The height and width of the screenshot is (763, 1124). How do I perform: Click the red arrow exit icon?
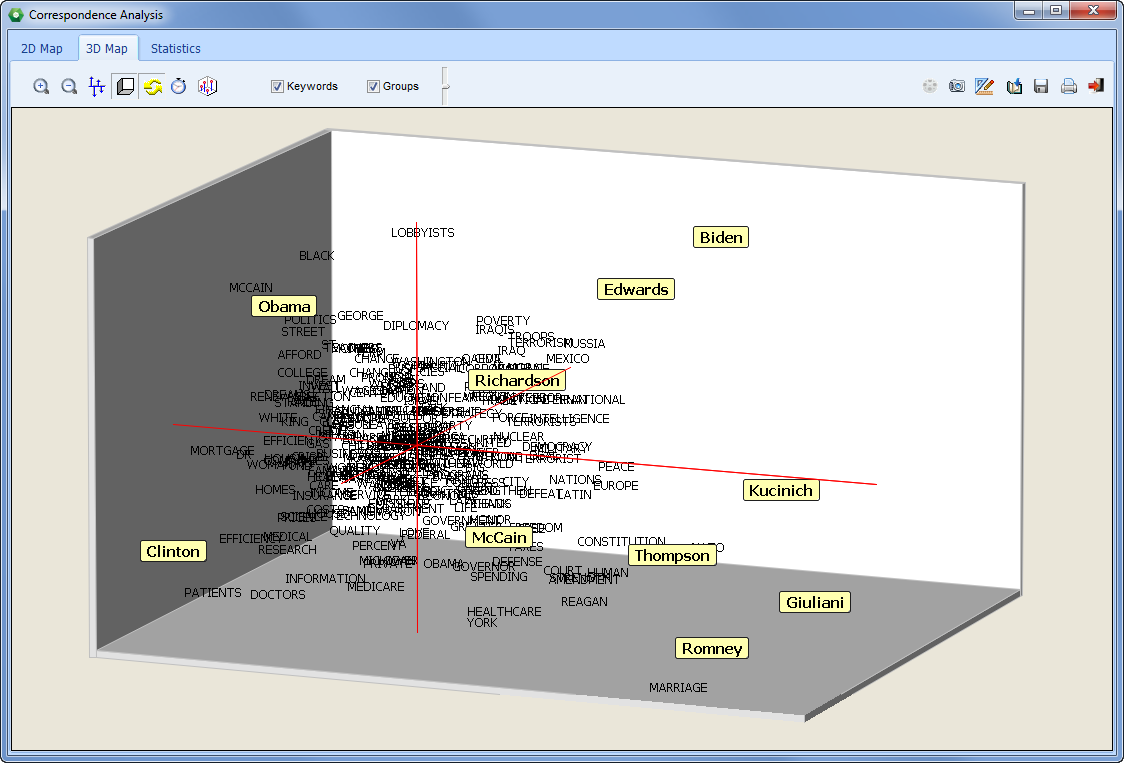click(1096, 87)
